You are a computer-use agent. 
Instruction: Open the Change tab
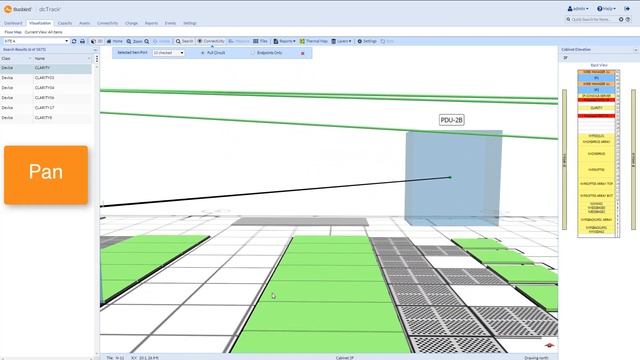pos(131,23)
